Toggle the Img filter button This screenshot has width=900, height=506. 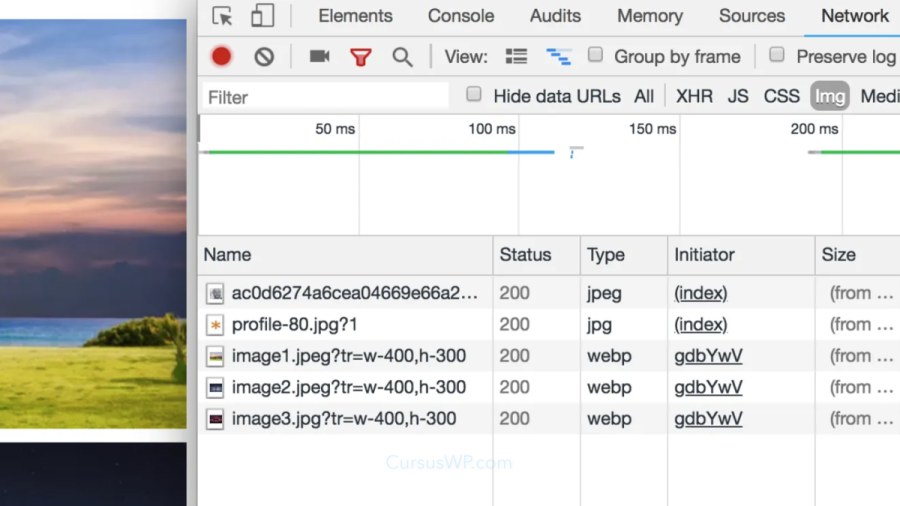coord(830,96)
